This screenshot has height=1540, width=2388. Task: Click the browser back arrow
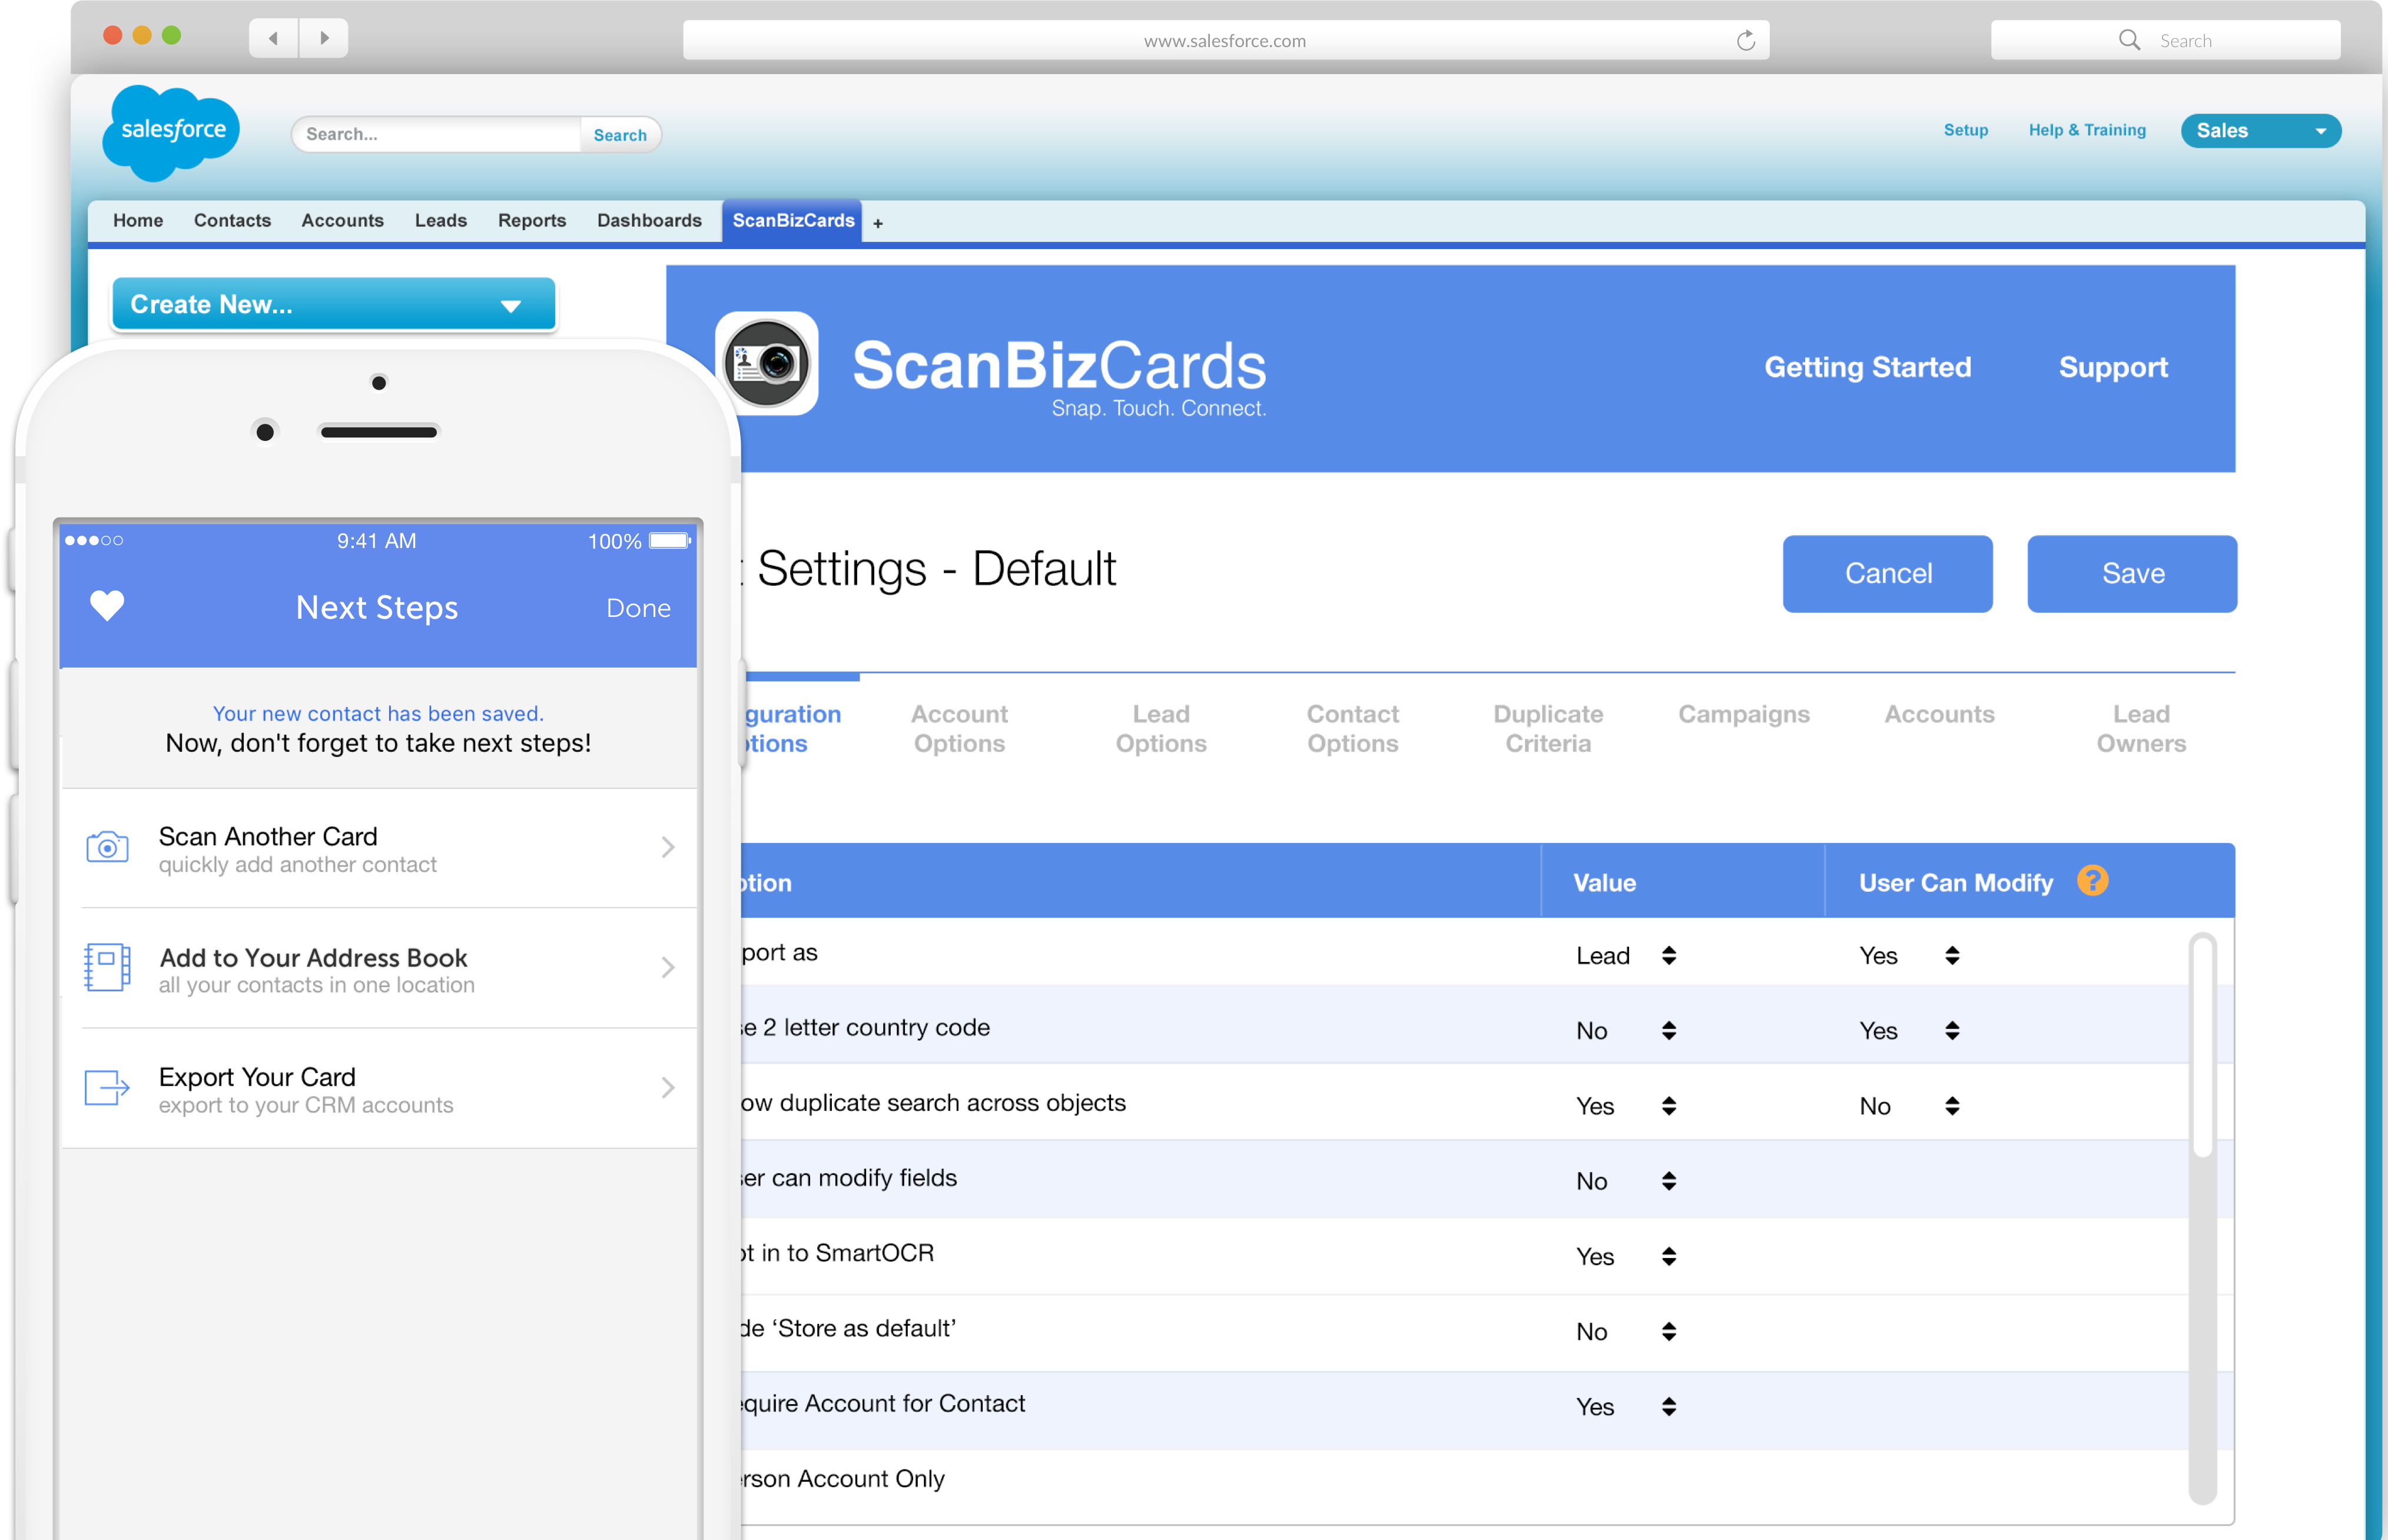[273, 39]
